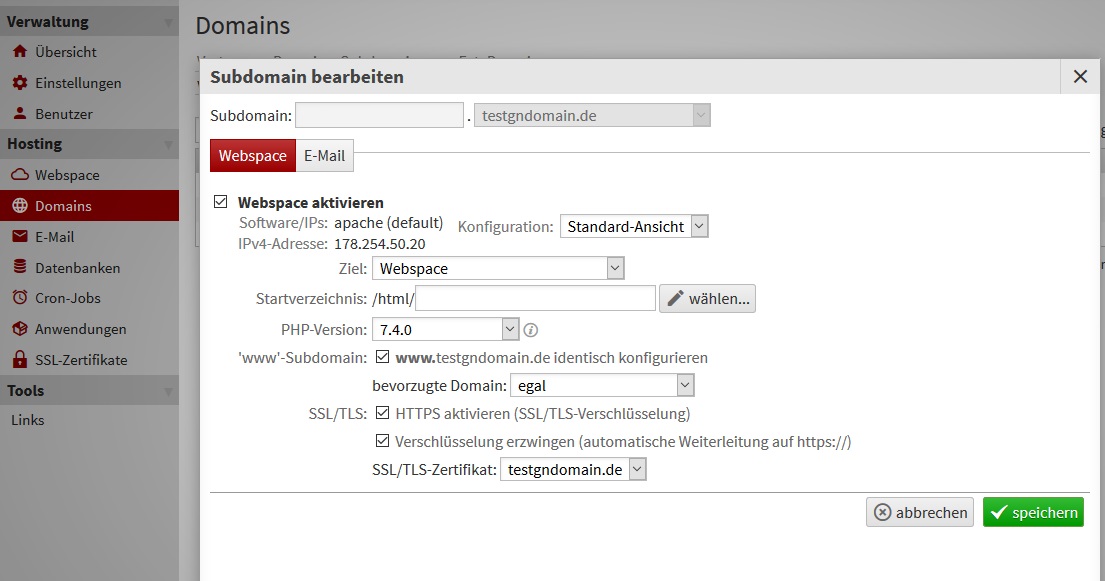This screenshot has width=1105, height=581.
Task: Uncheck the Webspace aktivieren checkbox
Action: [x=221, y=202]
